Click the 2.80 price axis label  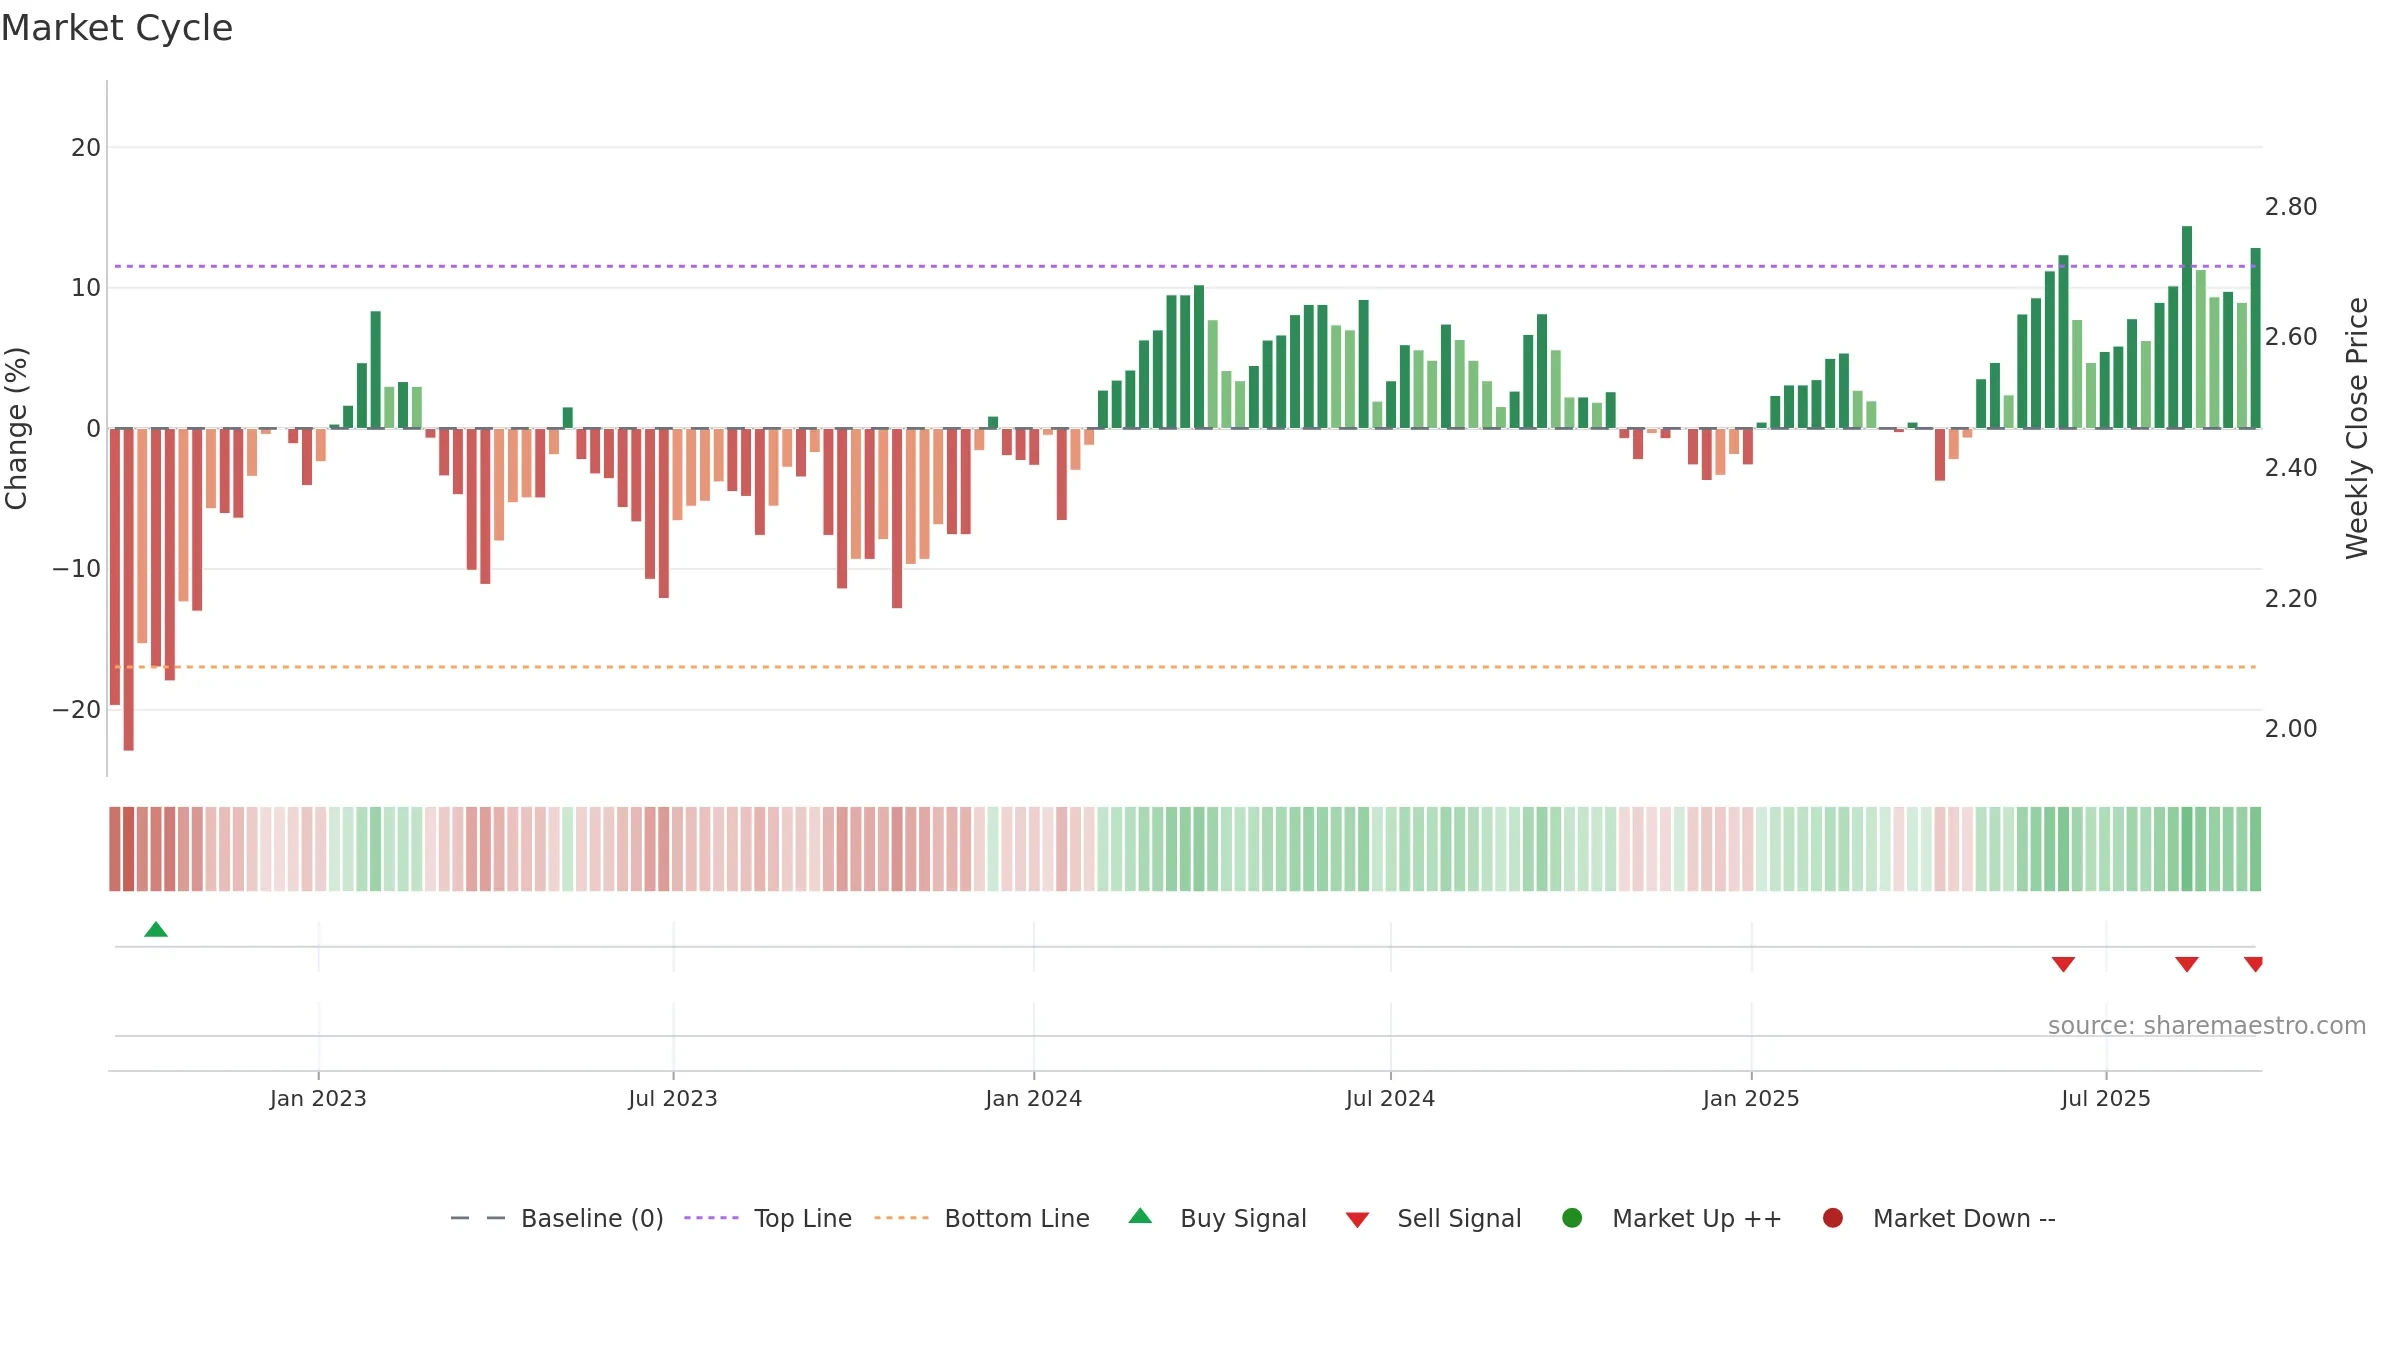click(x=2291, y=207)
